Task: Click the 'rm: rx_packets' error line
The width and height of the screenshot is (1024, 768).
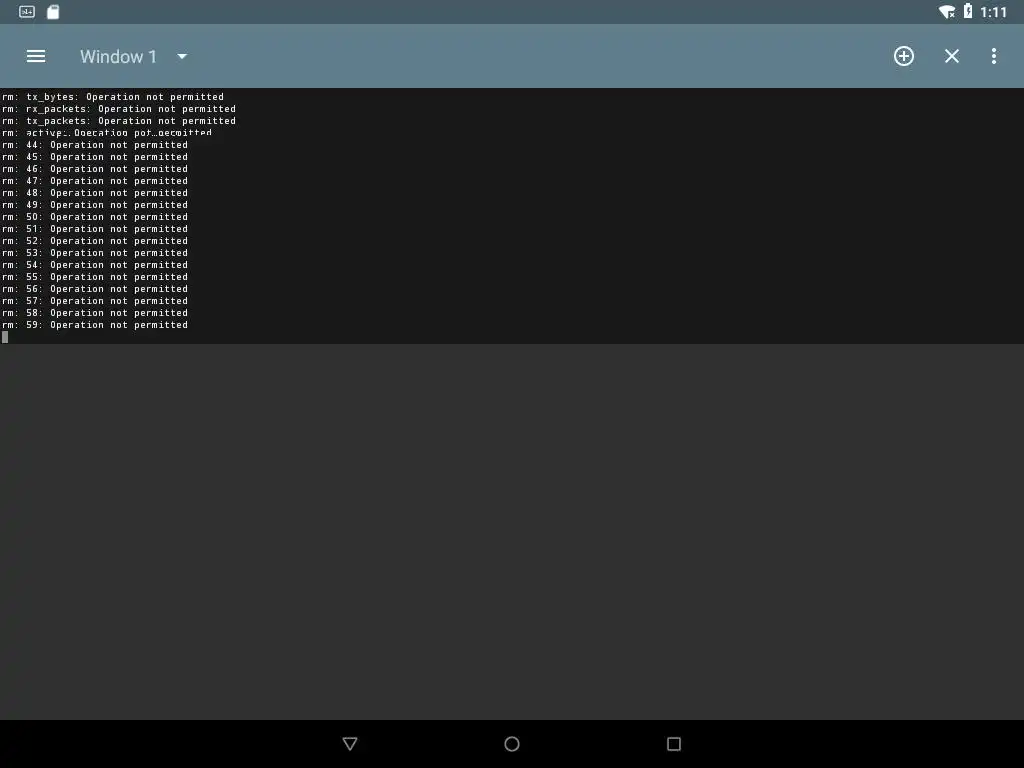Action: click(x=119, y=109)
